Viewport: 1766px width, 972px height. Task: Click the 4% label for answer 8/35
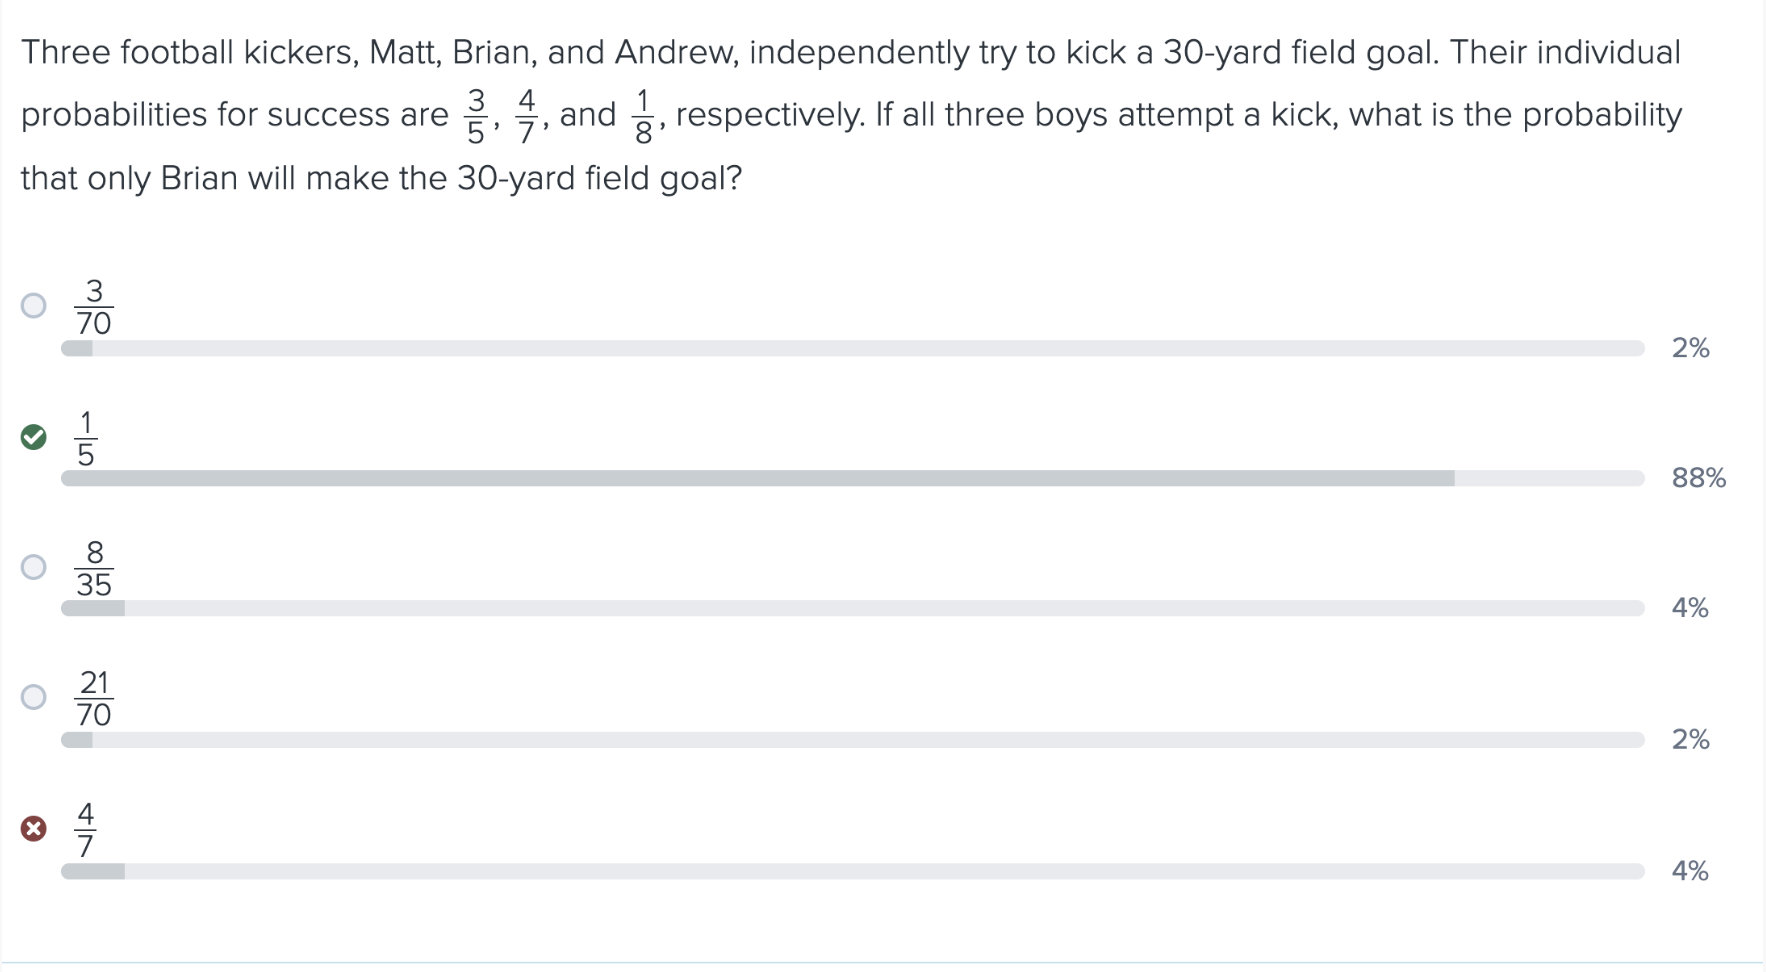1689,608
